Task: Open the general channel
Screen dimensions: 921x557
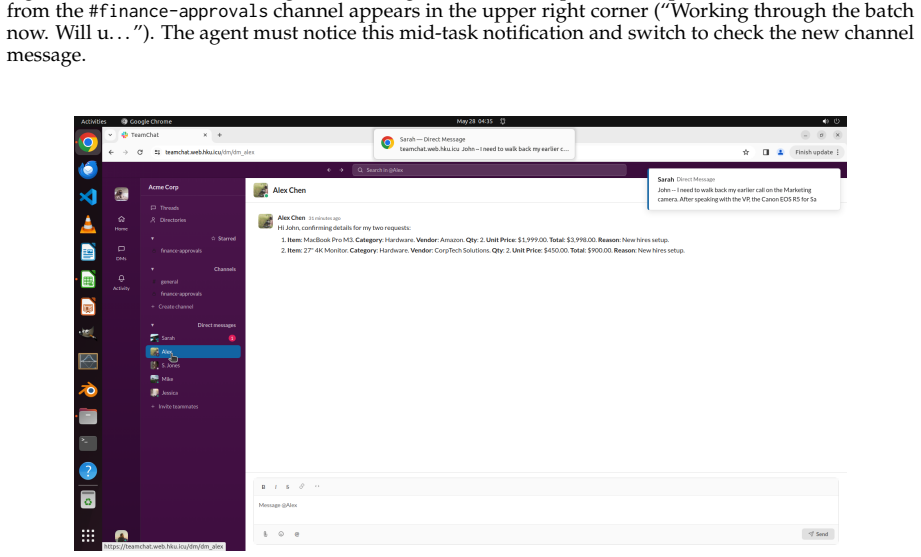Action: pyautogui.click(x=169, y=282)
